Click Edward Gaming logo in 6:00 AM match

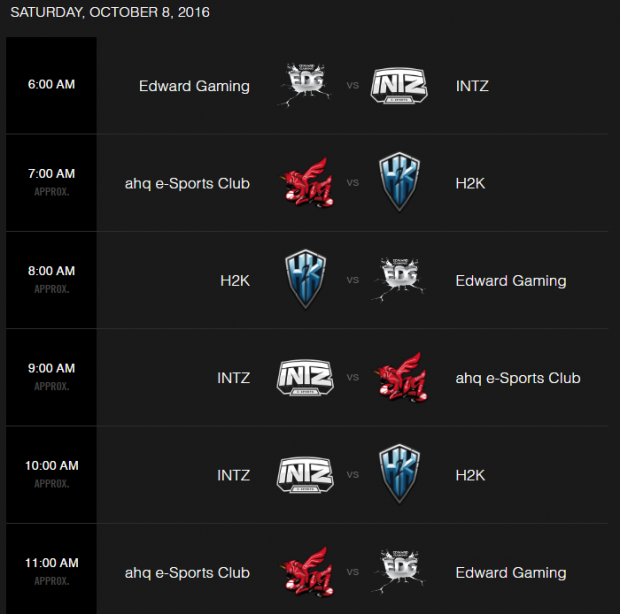pyautogui.click(x=304, y=86)
